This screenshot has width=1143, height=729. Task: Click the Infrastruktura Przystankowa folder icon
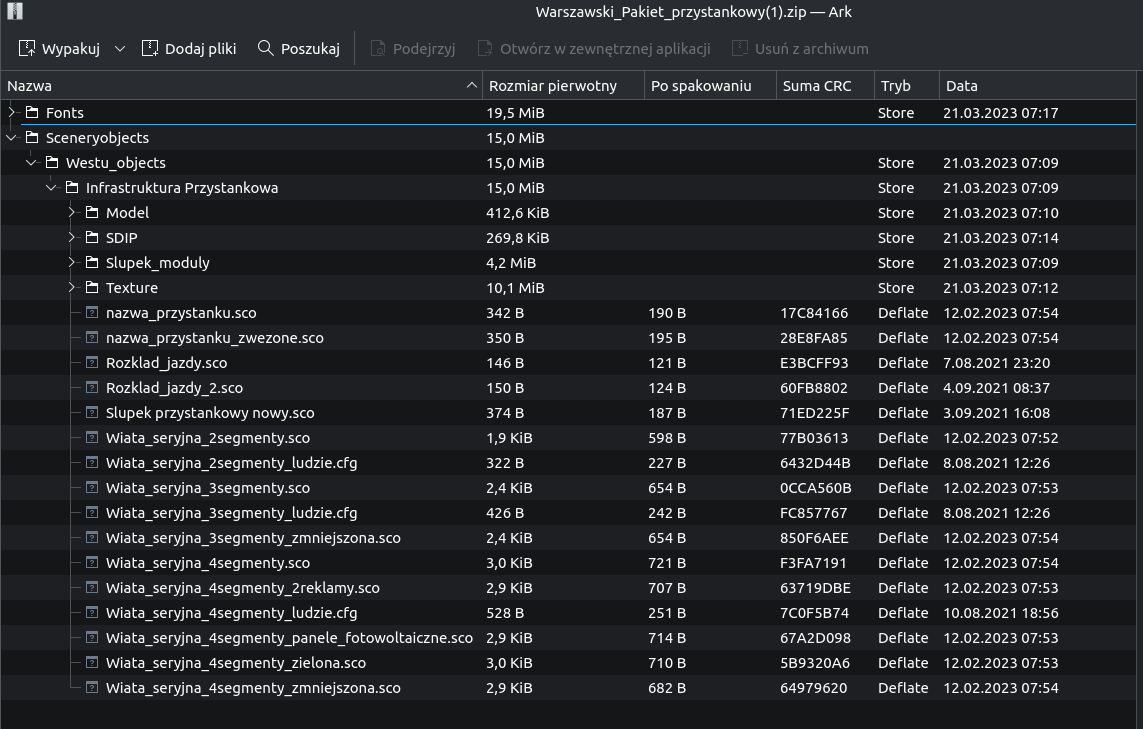pos(71,187)
